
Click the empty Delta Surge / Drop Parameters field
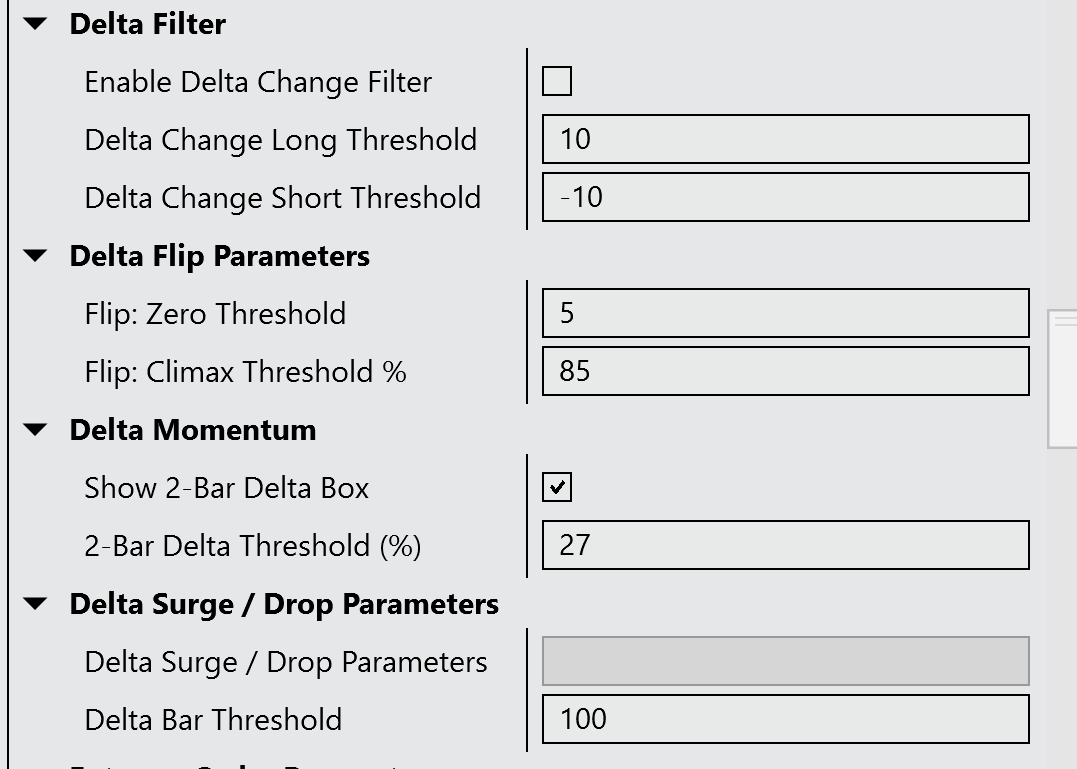tap(785, 661)
